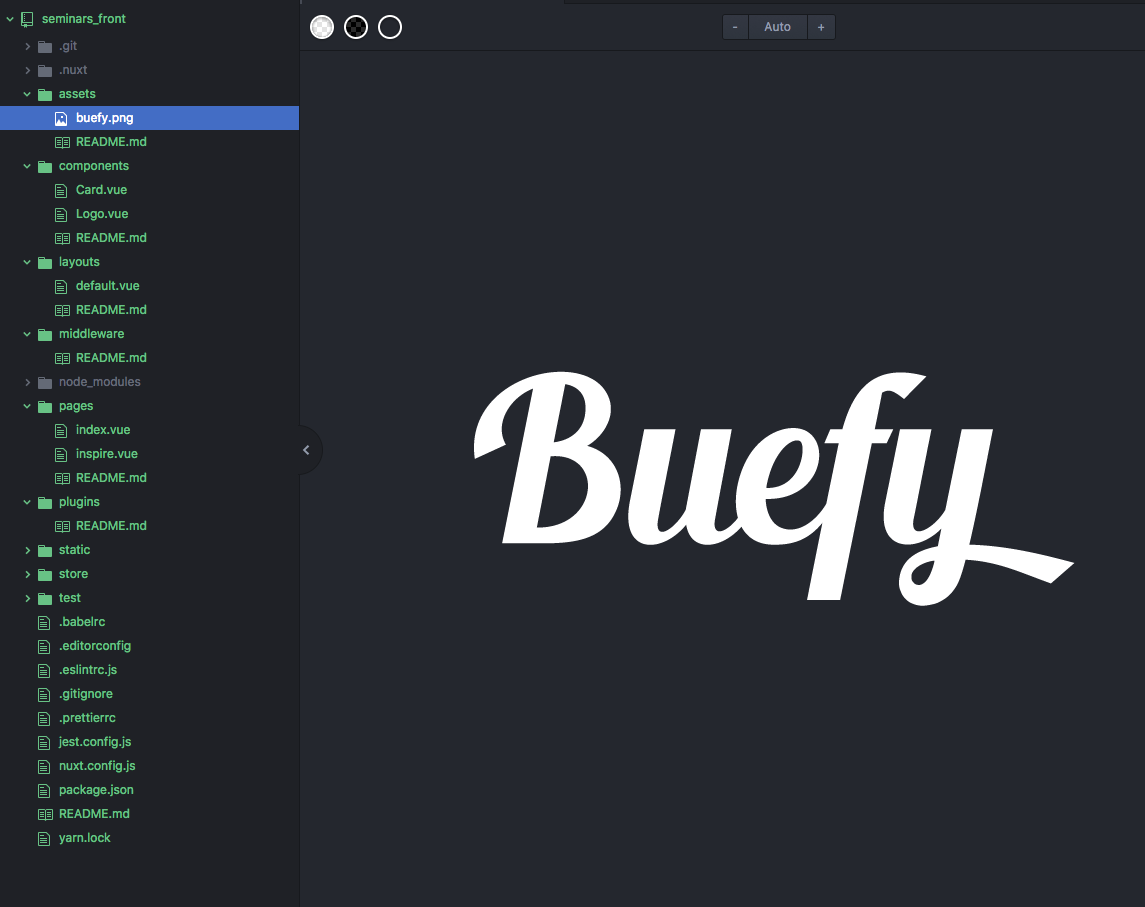
Task: Expand the .nuxt folder
Action: 28,70
